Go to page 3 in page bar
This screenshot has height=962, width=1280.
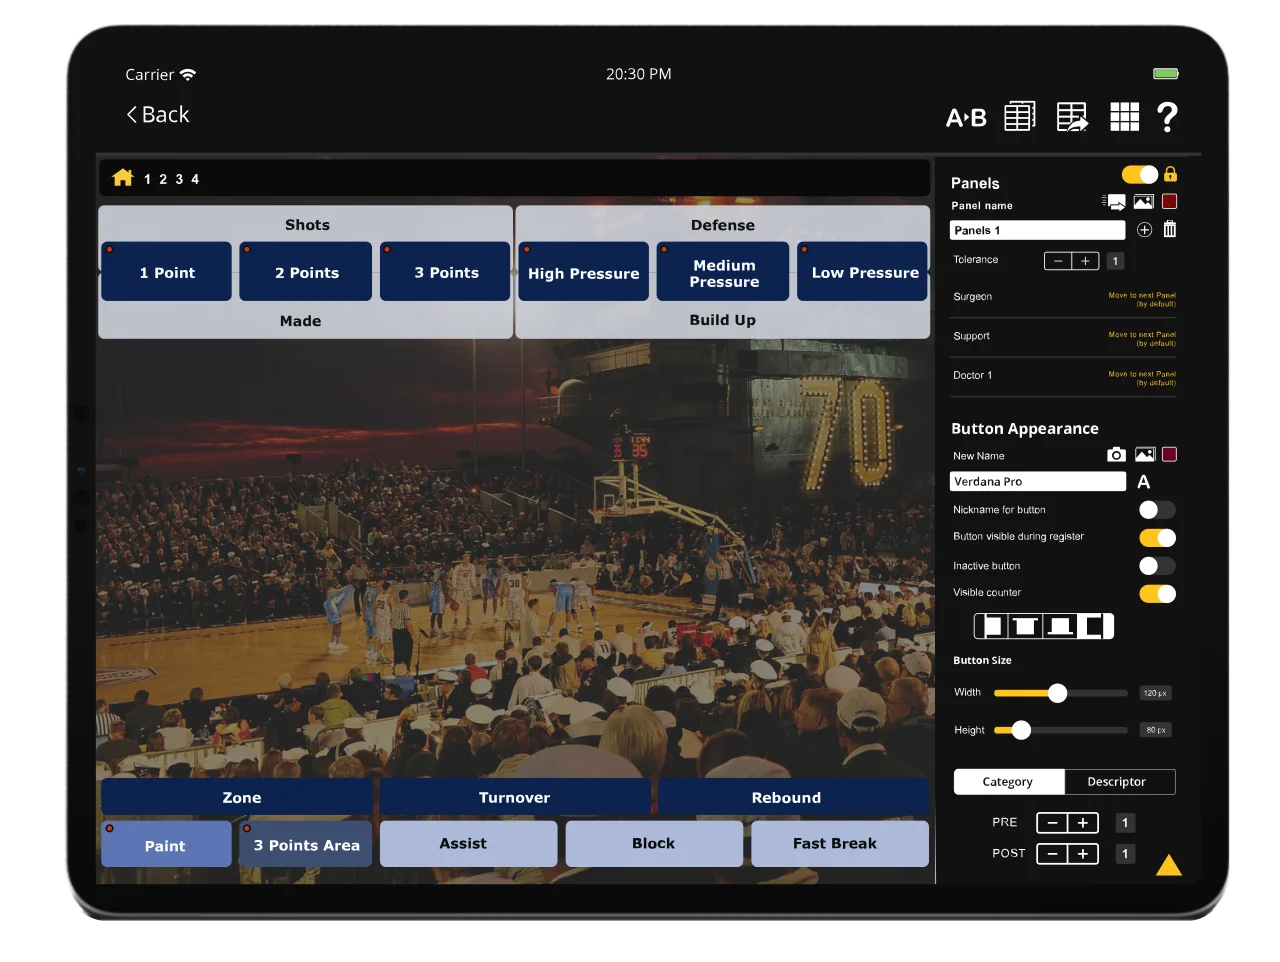179,179
